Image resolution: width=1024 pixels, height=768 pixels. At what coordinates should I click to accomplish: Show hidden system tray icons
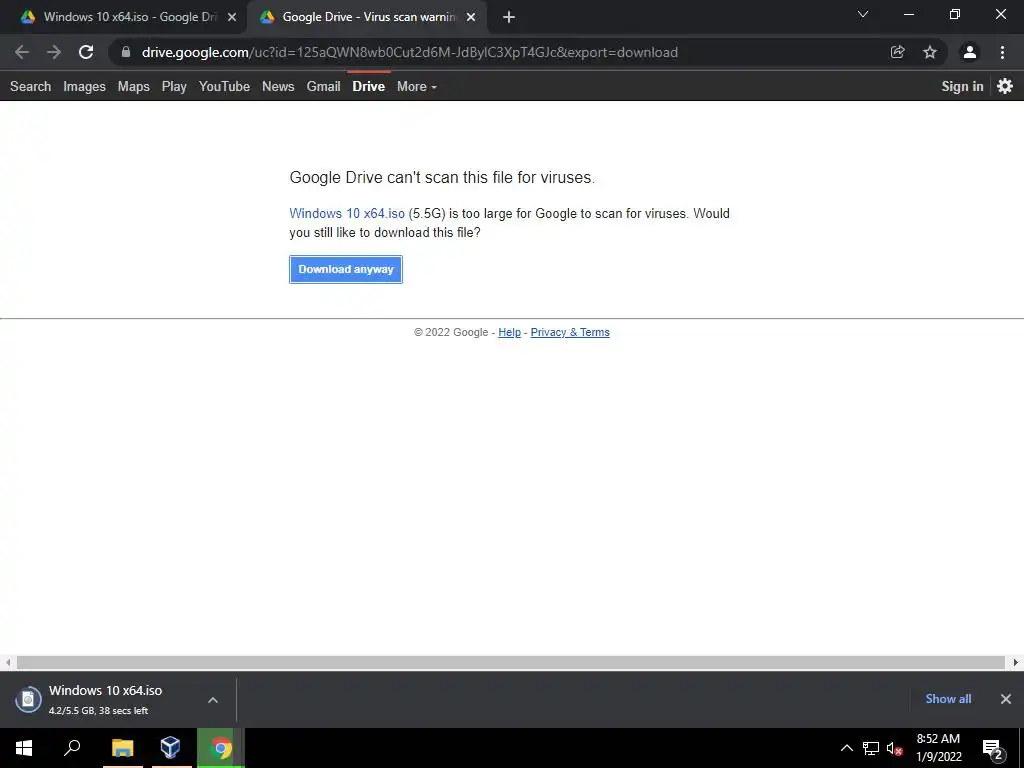(846, 748)
